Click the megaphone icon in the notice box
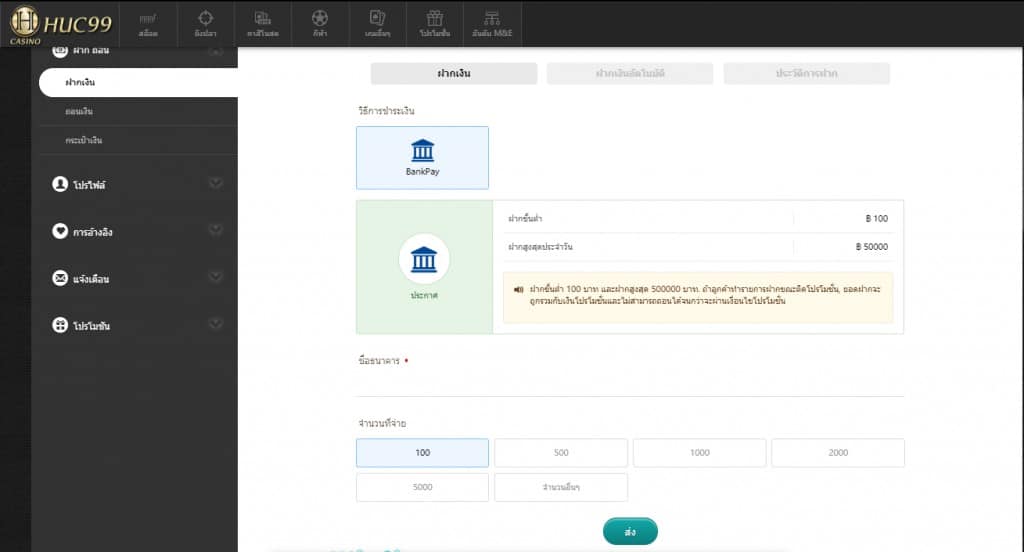Image resolution: width=1024 pixels, height=552 pixels. pyautogui.click(x=519, y=289)
